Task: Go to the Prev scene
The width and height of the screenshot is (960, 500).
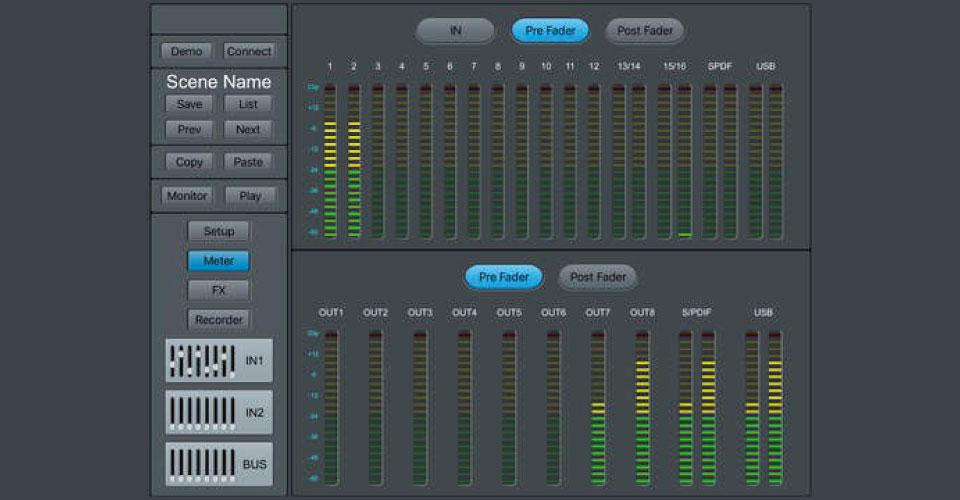Action: 188,129
